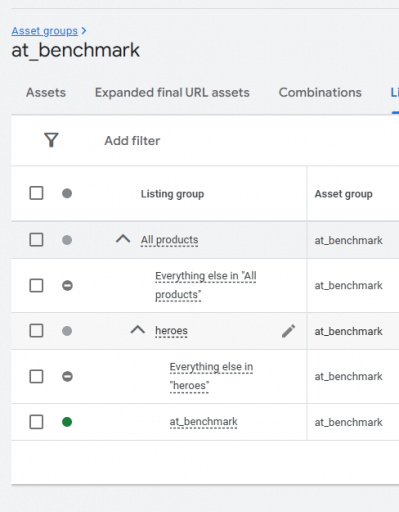This screenshot has height=512, width=399.
Task: Select checkbox for at_benchmark listing group row
Action: coord(36,422)
